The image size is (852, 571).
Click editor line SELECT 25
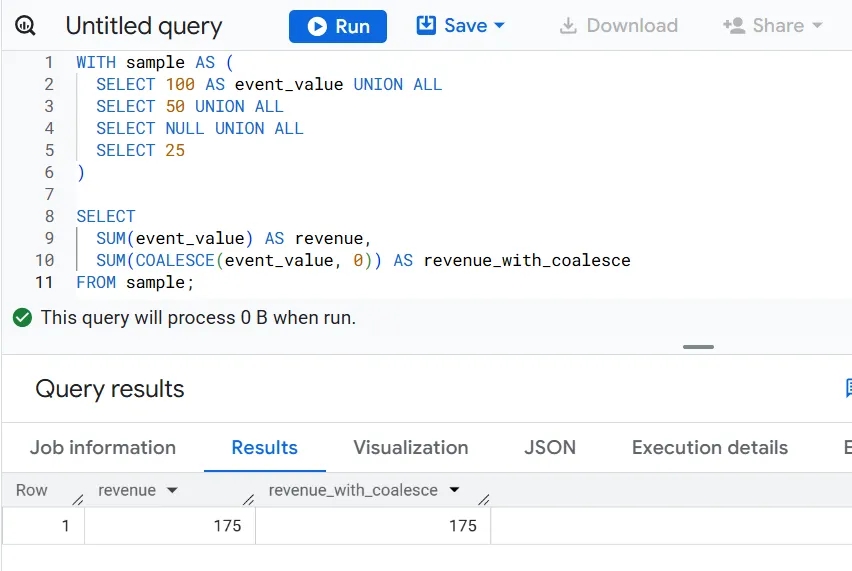140,150
